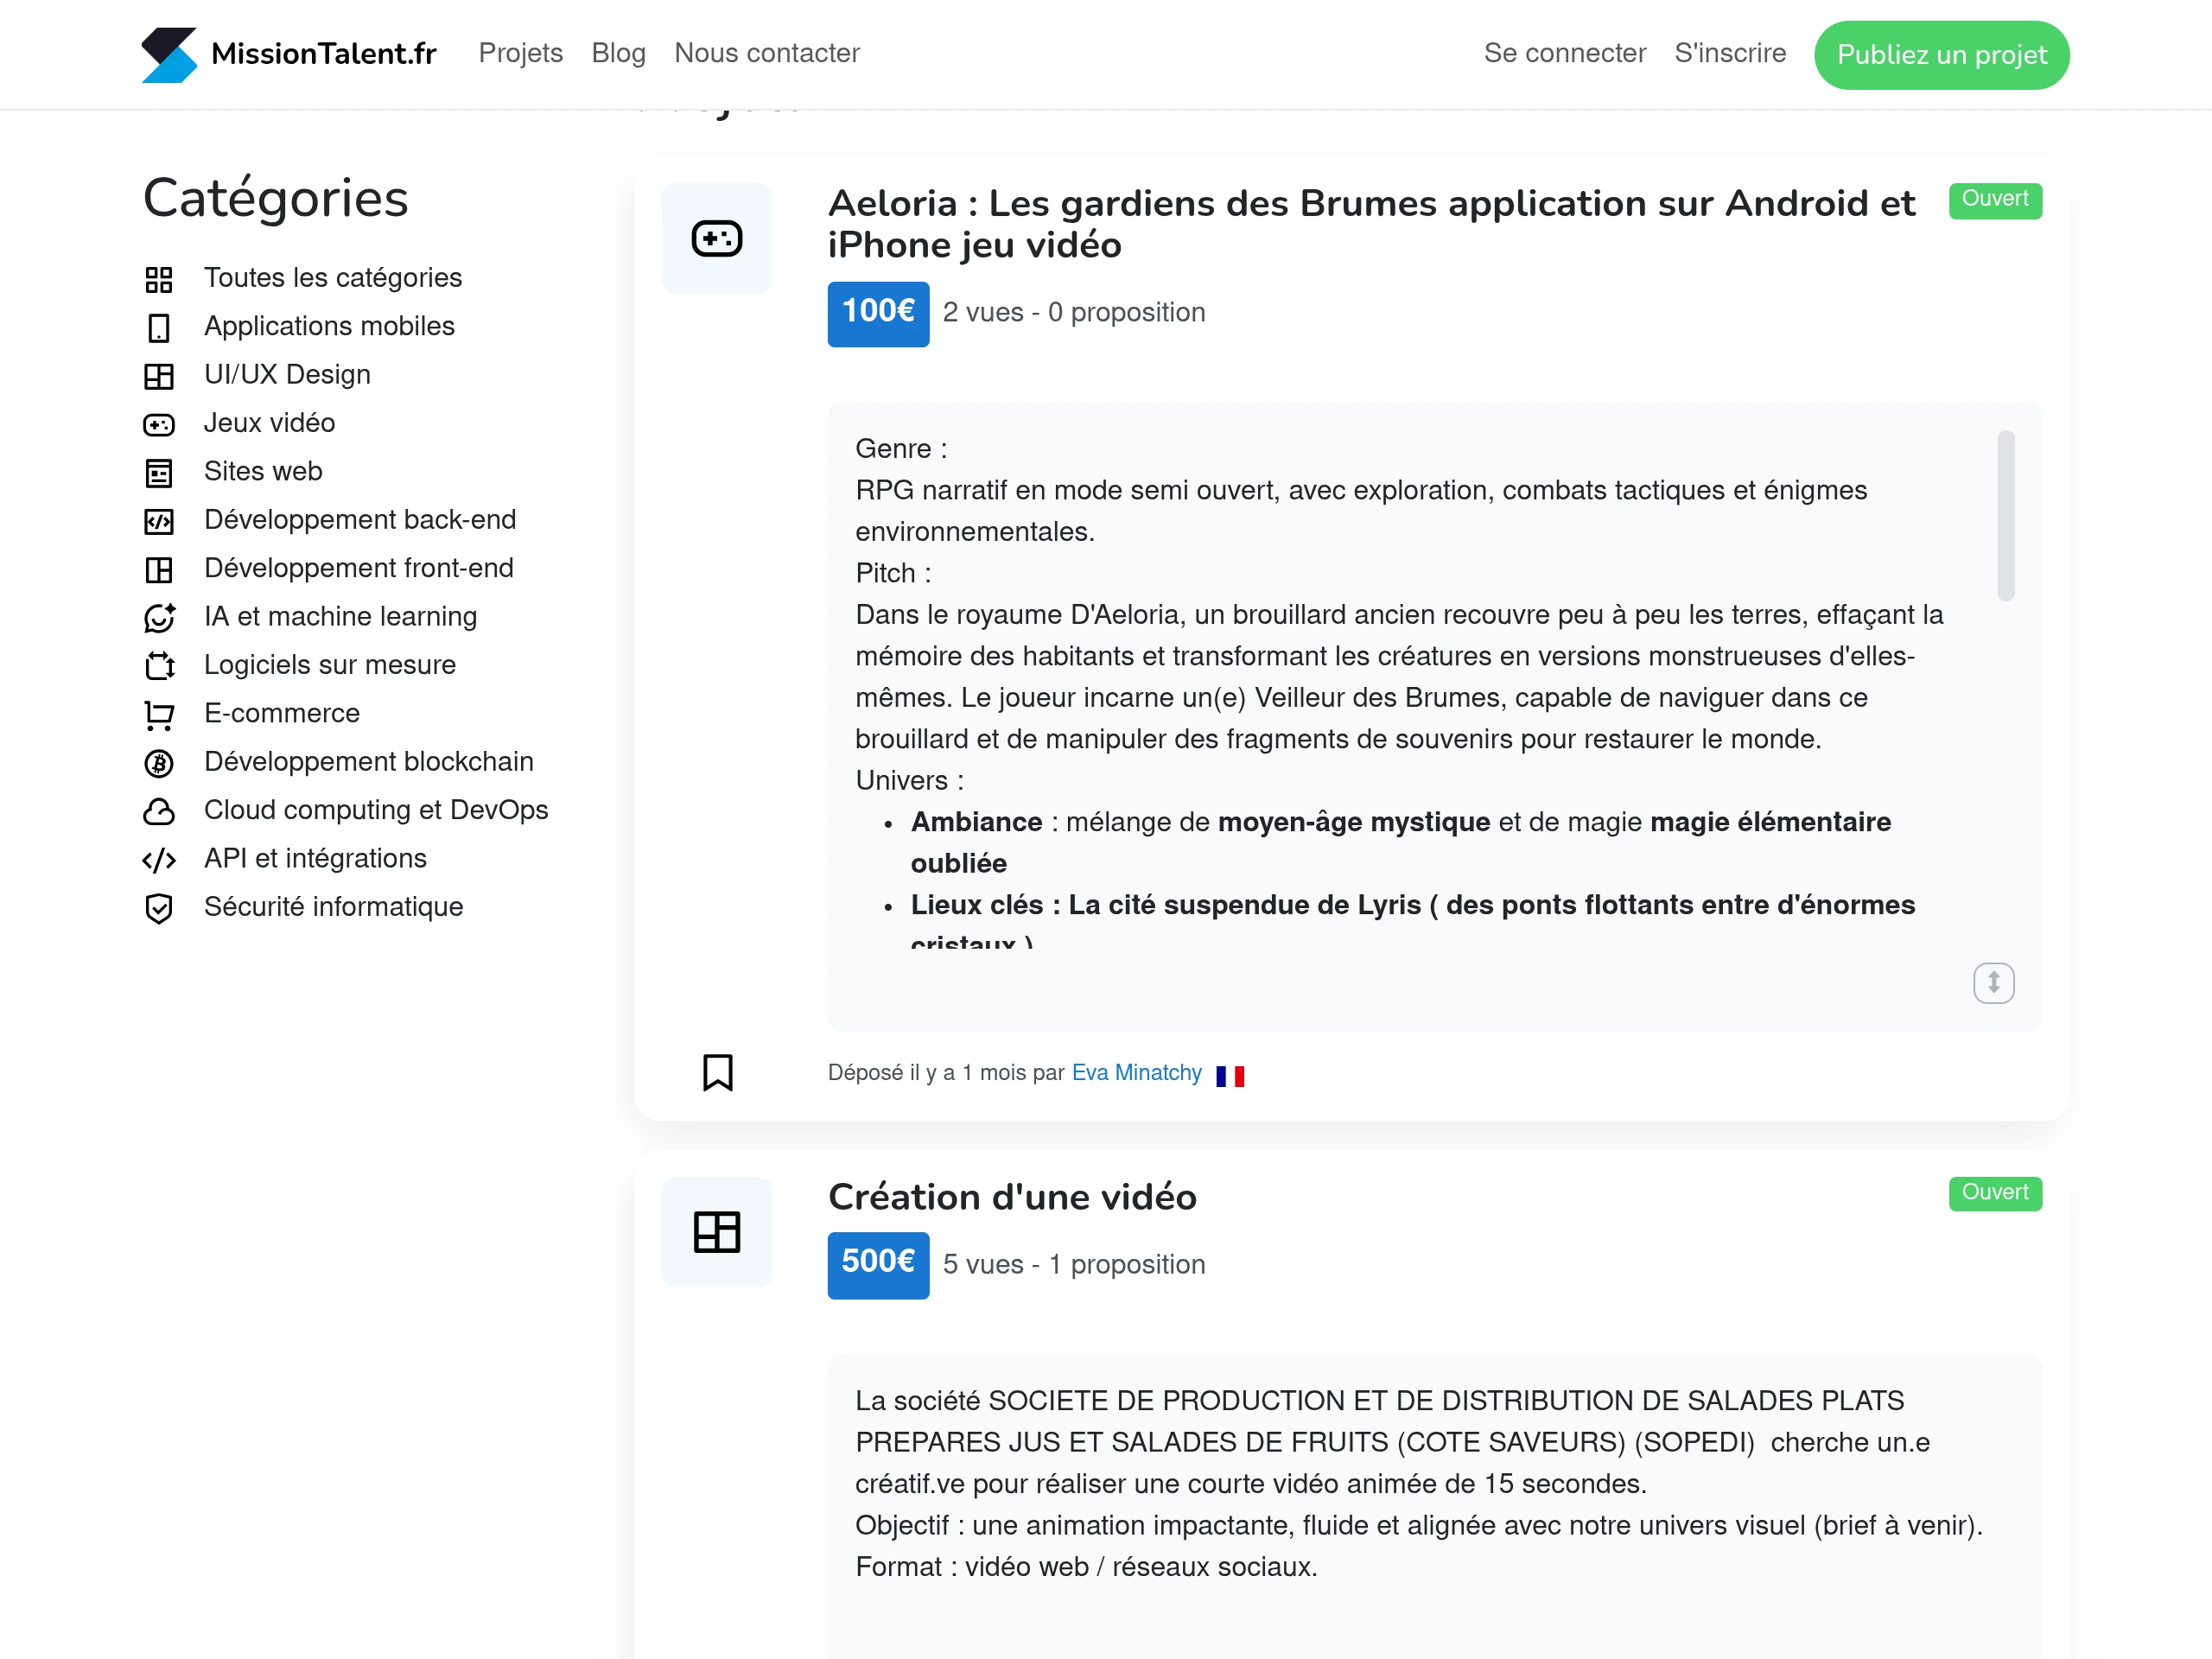
Task: Click the Aeloria project gamepad thumbnail
Action: (717, 238)
